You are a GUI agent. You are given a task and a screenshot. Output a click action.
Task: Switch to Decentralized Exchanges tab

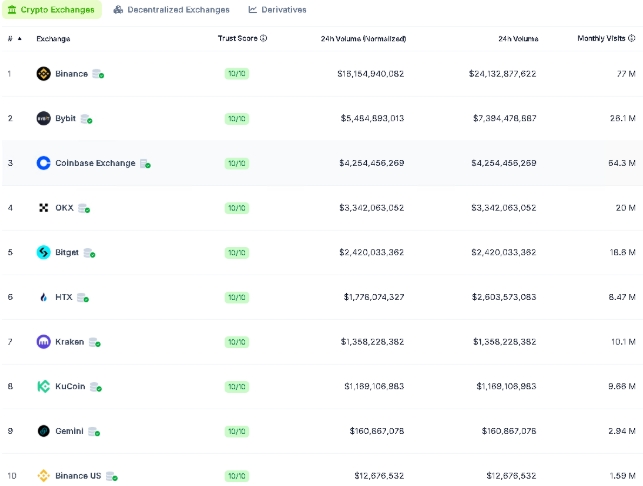[x=171, y=9]
